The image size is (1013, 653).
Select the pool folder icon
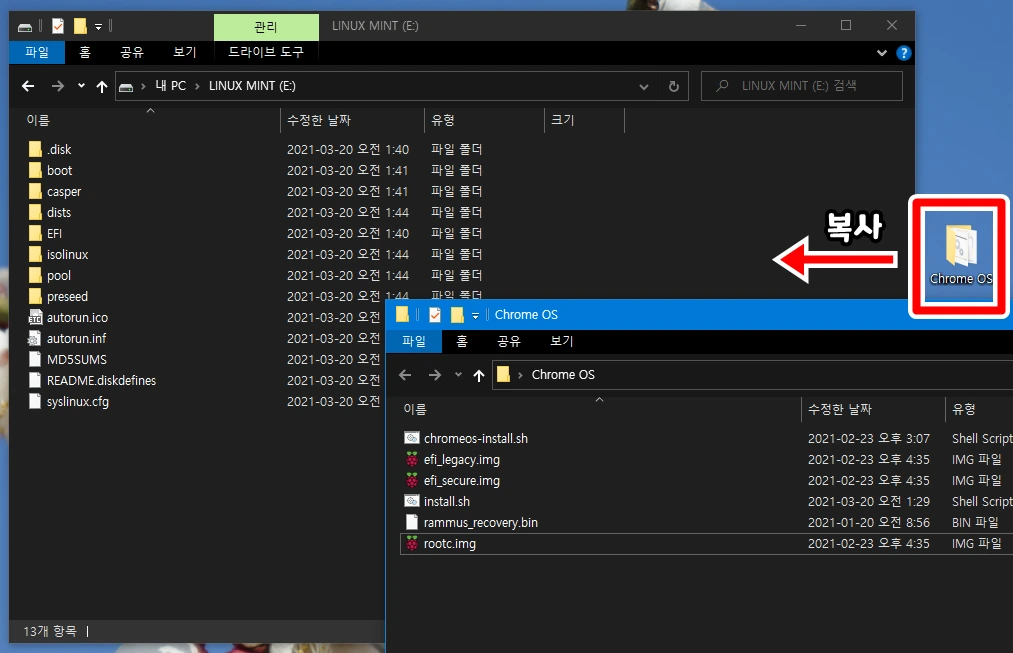pyautogui.click(x=36, y=275)
